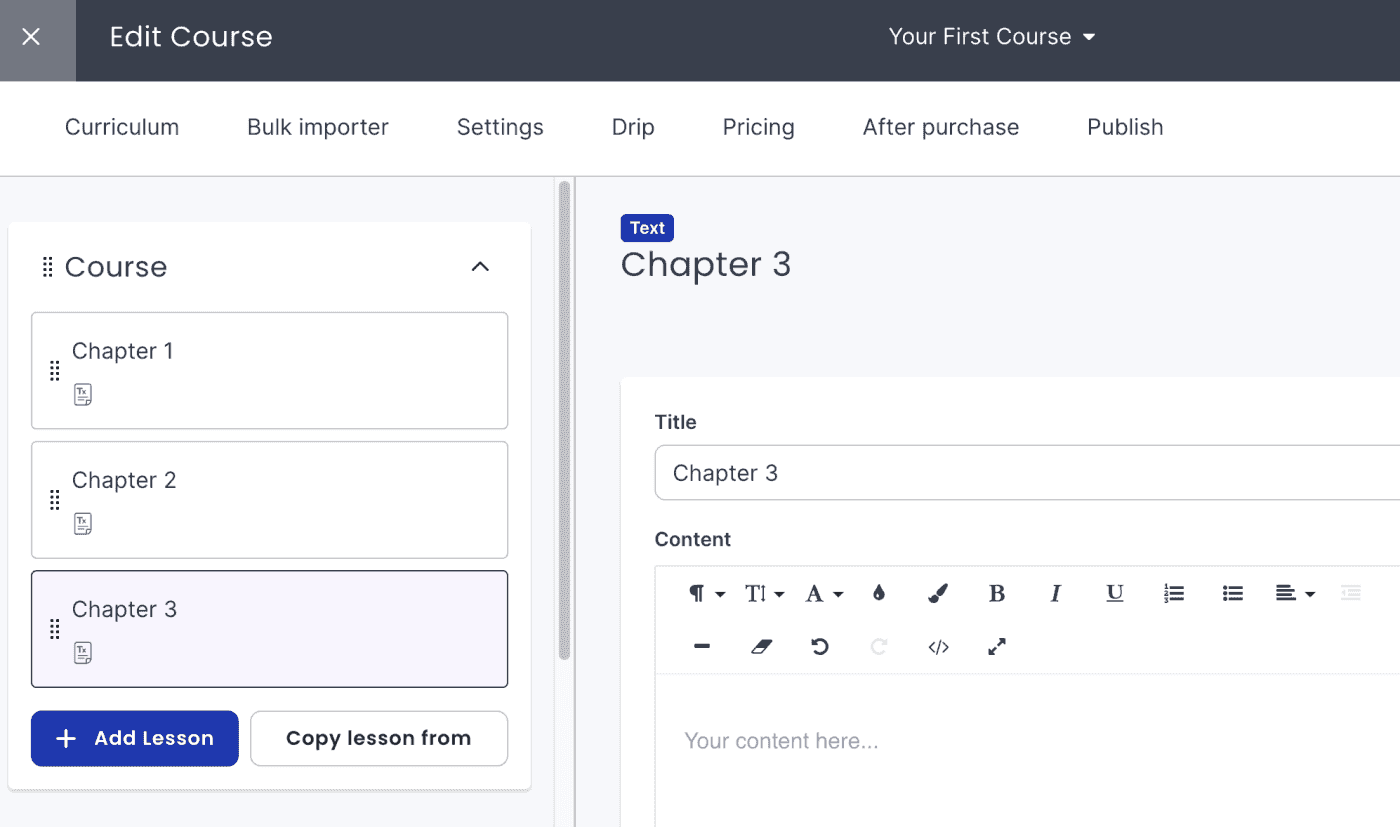Click the Copy lesson from button
The height and width of the screenshot is (827, 1400).
point(379,738)
